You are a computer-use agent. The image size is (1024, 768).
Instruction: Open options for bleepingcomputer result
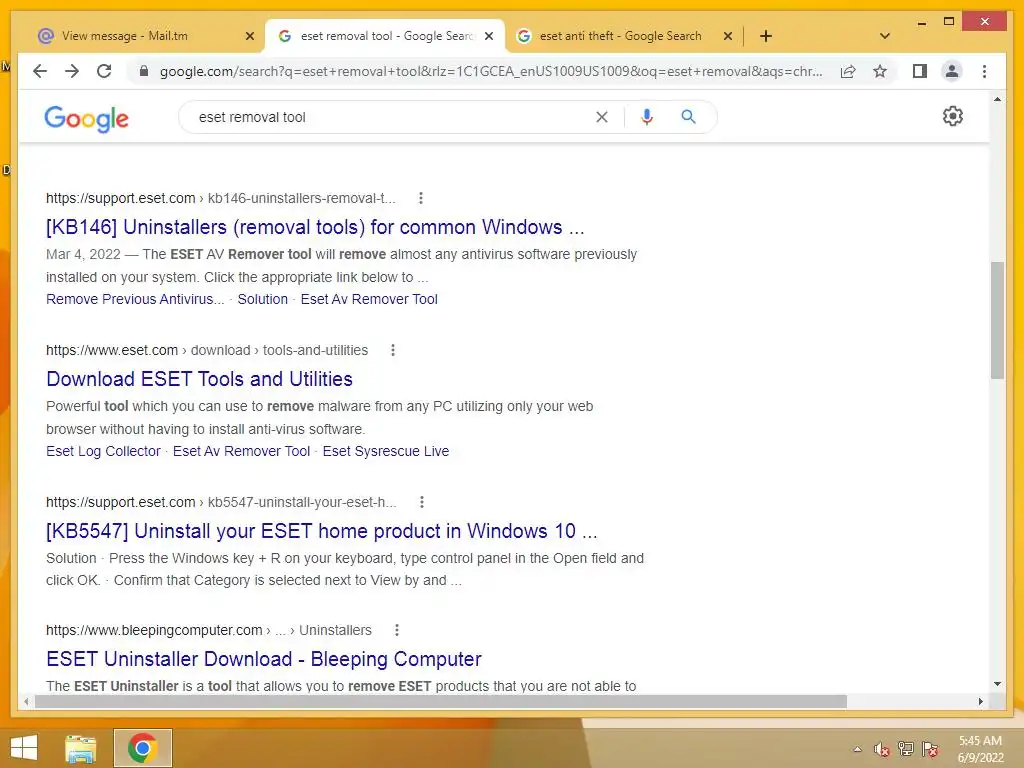(x=396, y=630)
